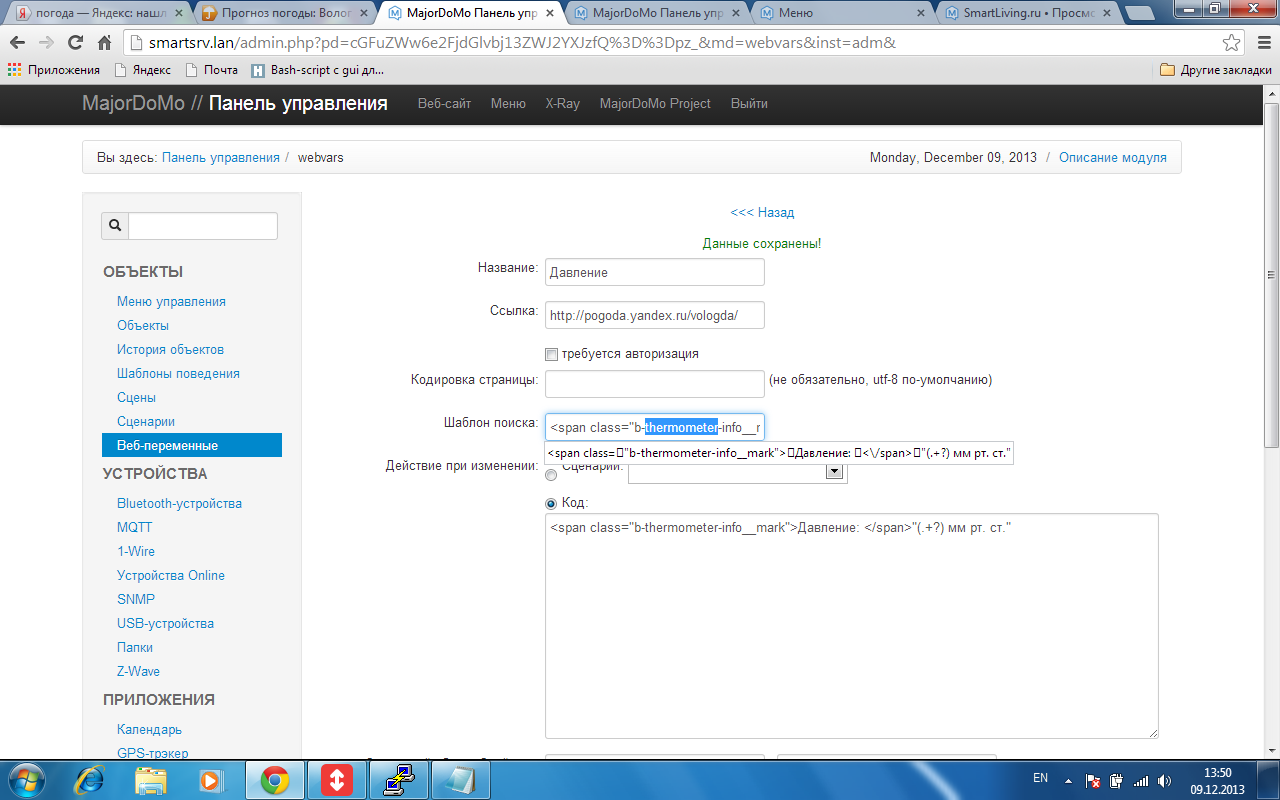
Task: Show hidden tray icons arrow
Action: (1070, 780)
